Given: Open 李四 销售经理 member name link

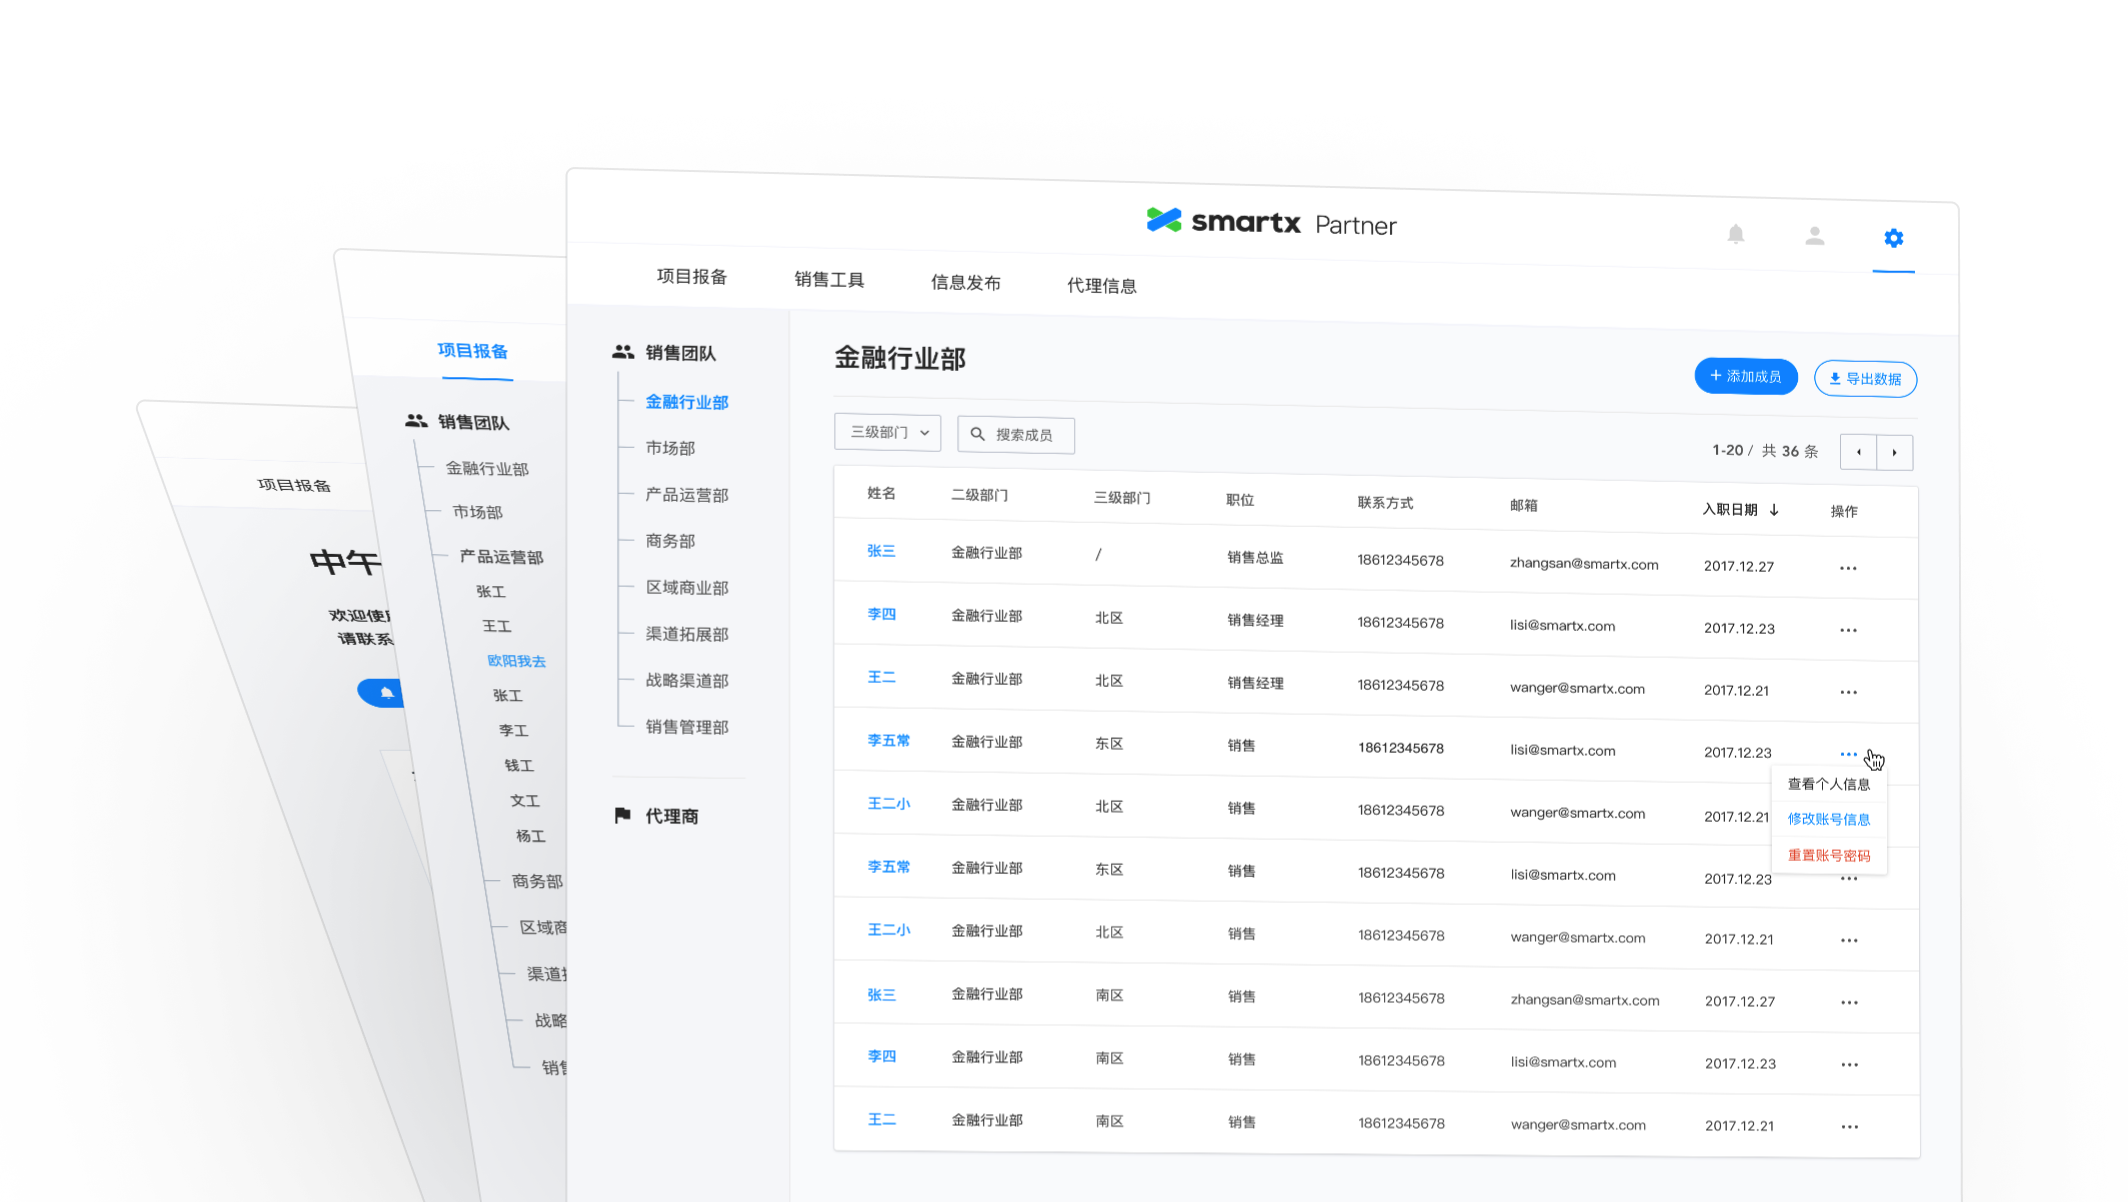Looking at the screenshot, I should (881, 614).
